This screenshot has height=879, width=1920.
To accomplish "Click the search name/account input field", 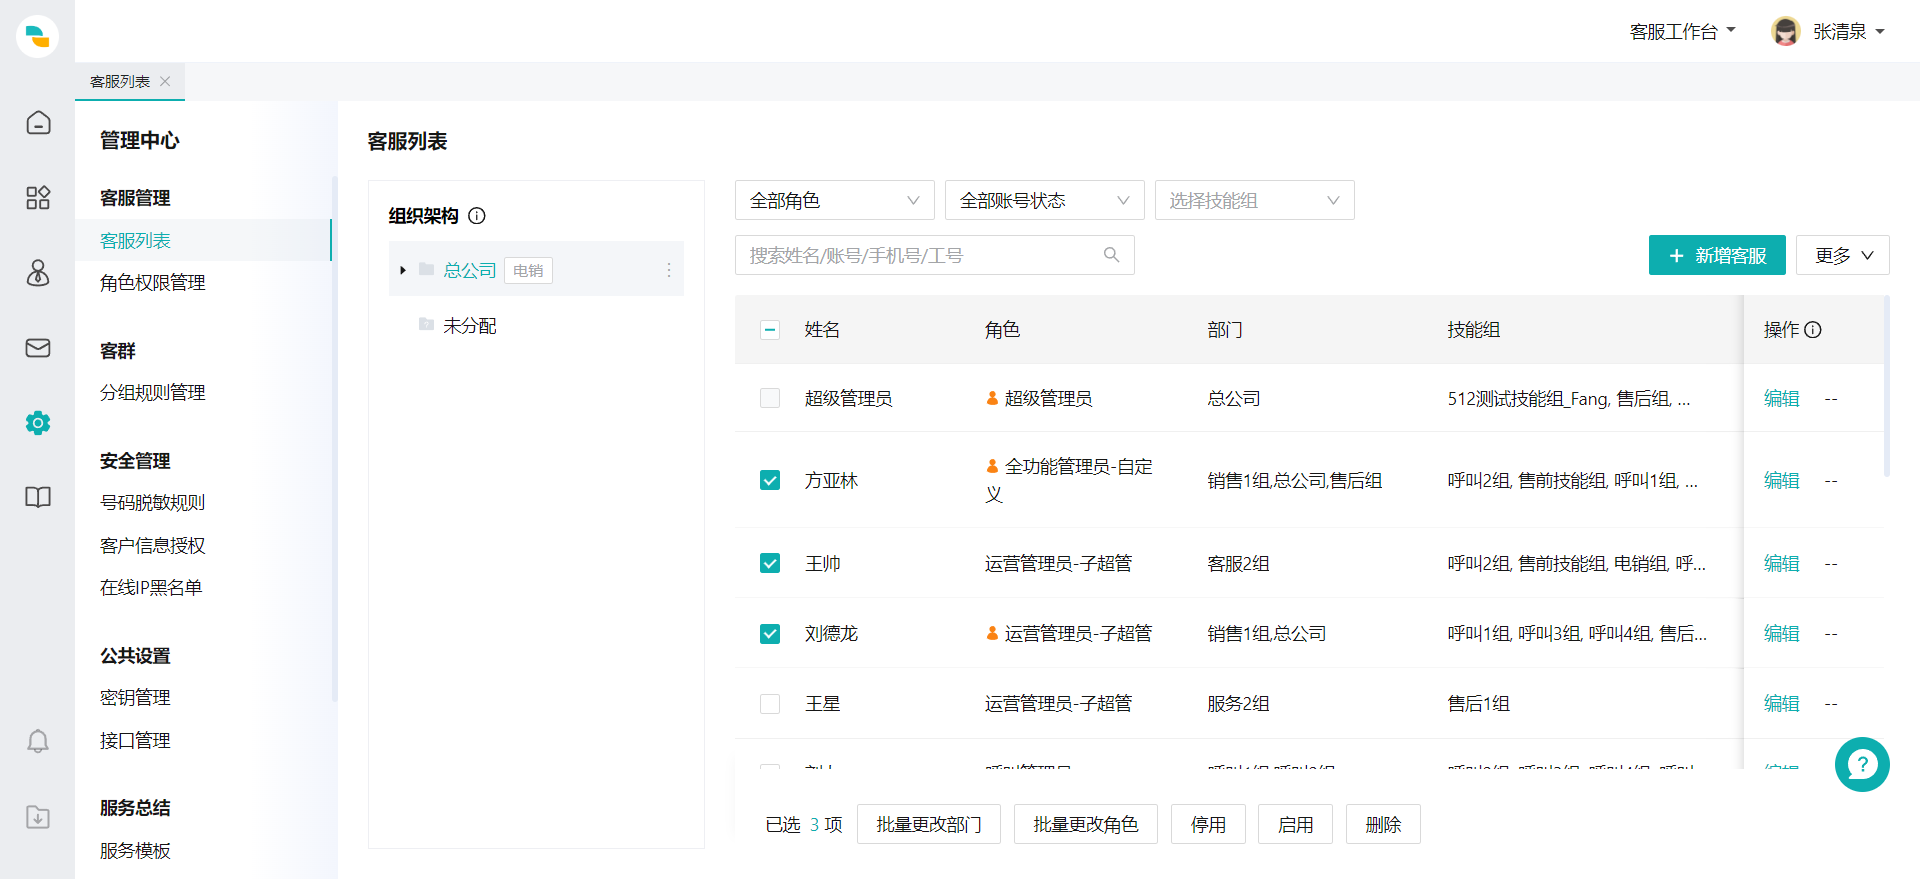I will coord(935,255).
